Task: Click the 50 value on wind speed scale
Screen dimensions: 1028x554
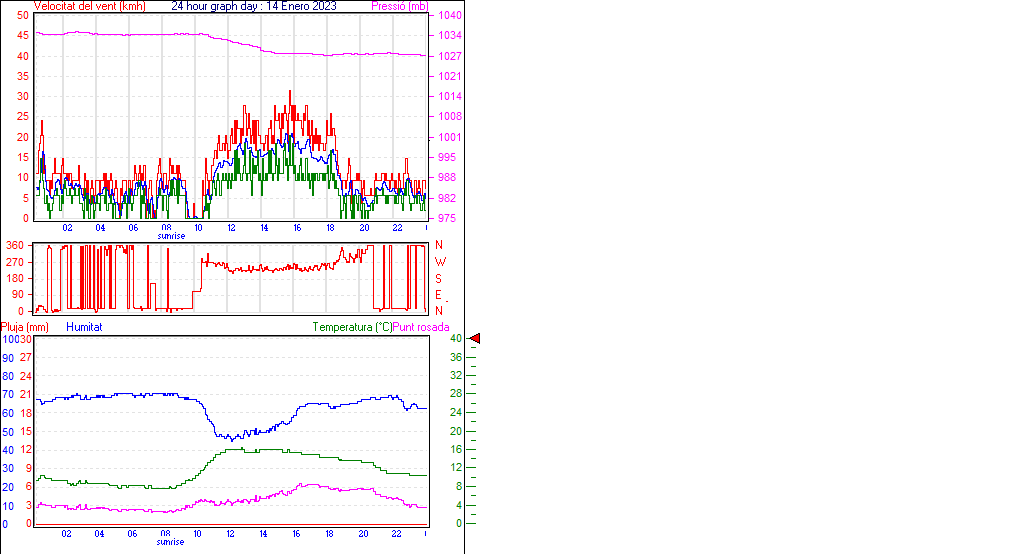Action: point(23,16)
